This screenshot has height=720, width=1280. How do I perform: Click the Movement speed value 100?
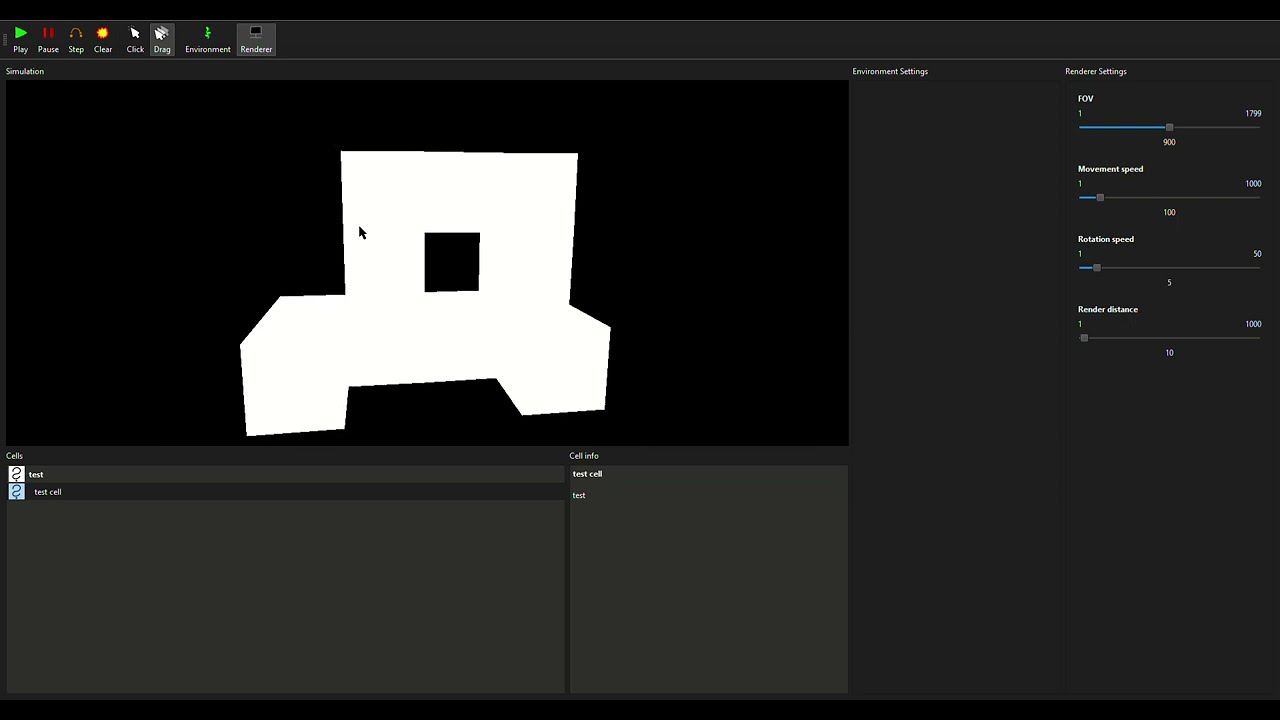coord(1169,212)
